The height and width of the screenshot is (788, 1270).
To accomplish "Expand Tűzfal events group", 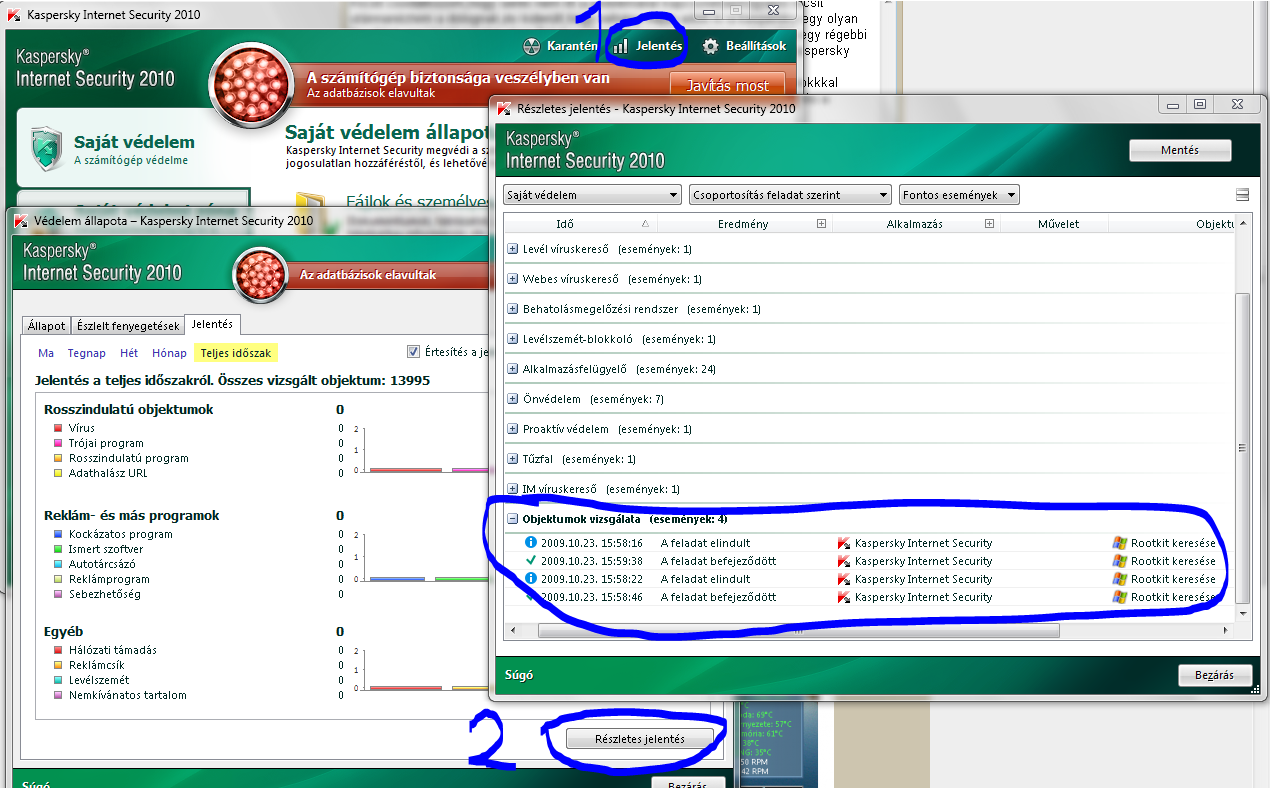I will 513,459.
